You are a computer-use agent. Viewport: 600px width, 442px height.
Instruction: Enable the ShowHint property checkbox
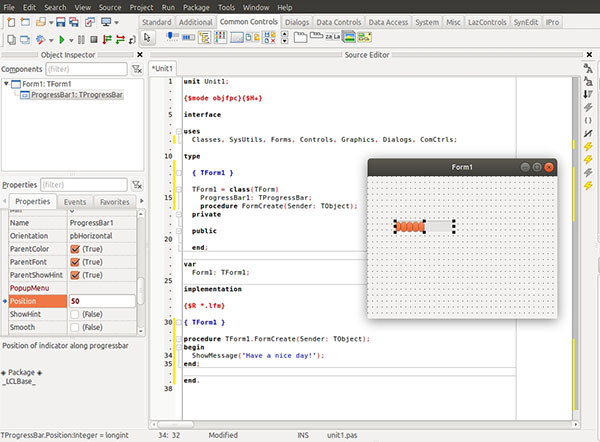tap(75, 314)
